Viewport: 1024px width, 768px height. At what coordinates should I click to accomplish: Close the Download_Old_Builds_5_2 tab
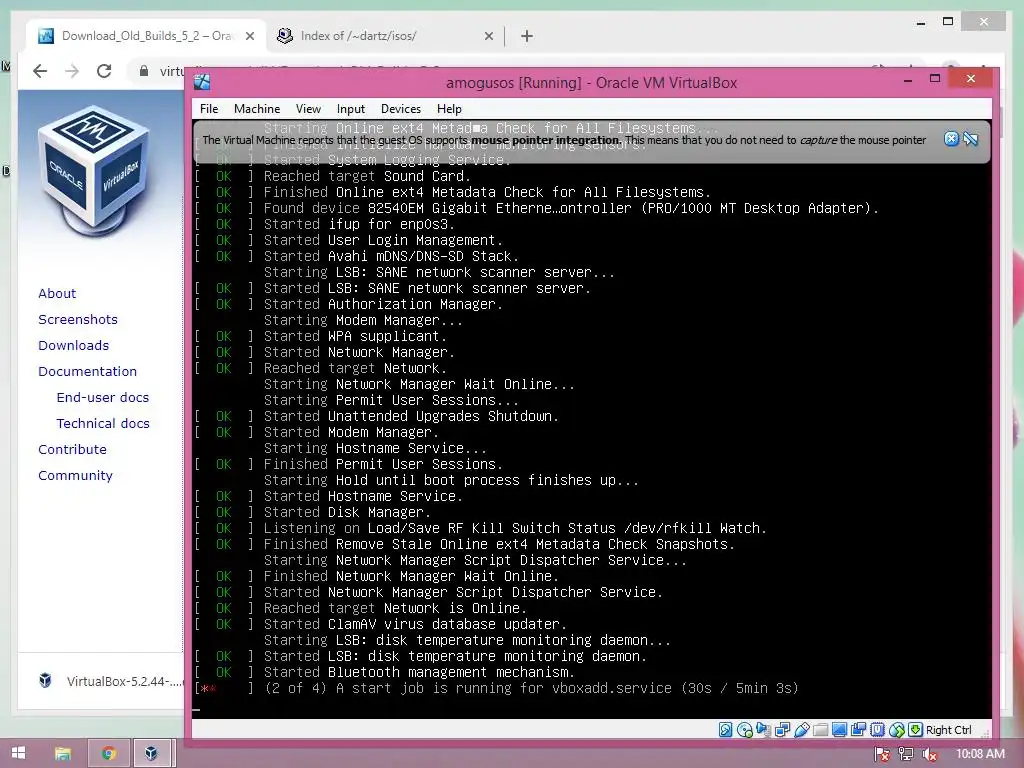(x=249, y=37)
